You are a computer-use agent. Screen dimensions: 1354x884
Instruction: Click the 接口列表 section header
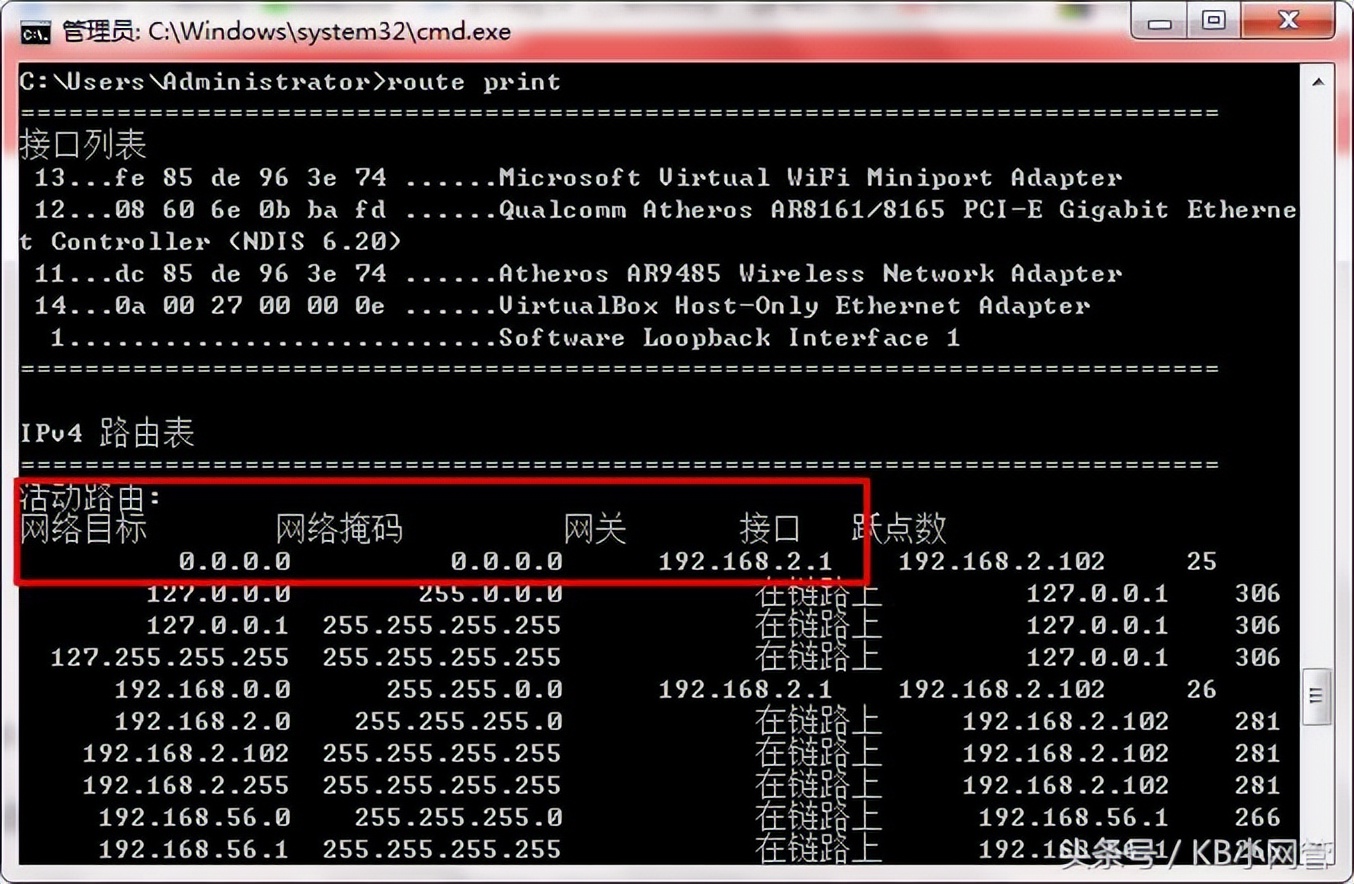[x=82, y=144]
